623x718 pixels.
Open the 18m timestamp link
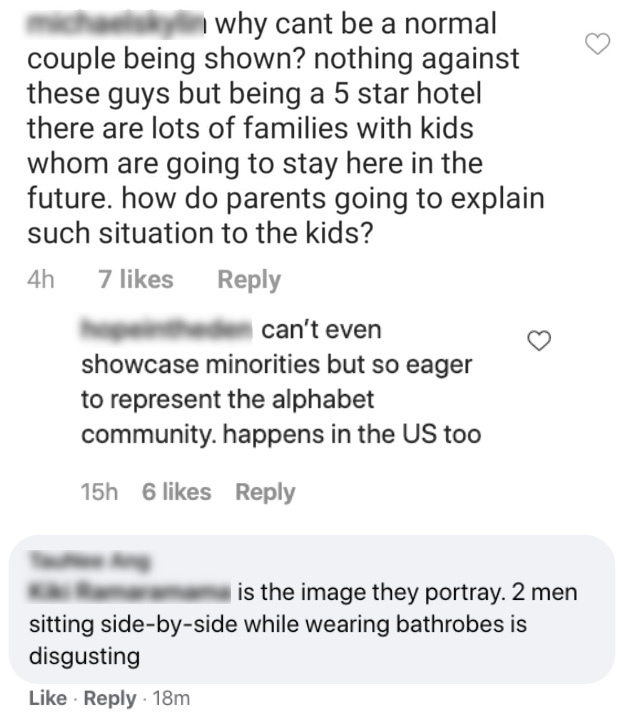coord(171,698)
